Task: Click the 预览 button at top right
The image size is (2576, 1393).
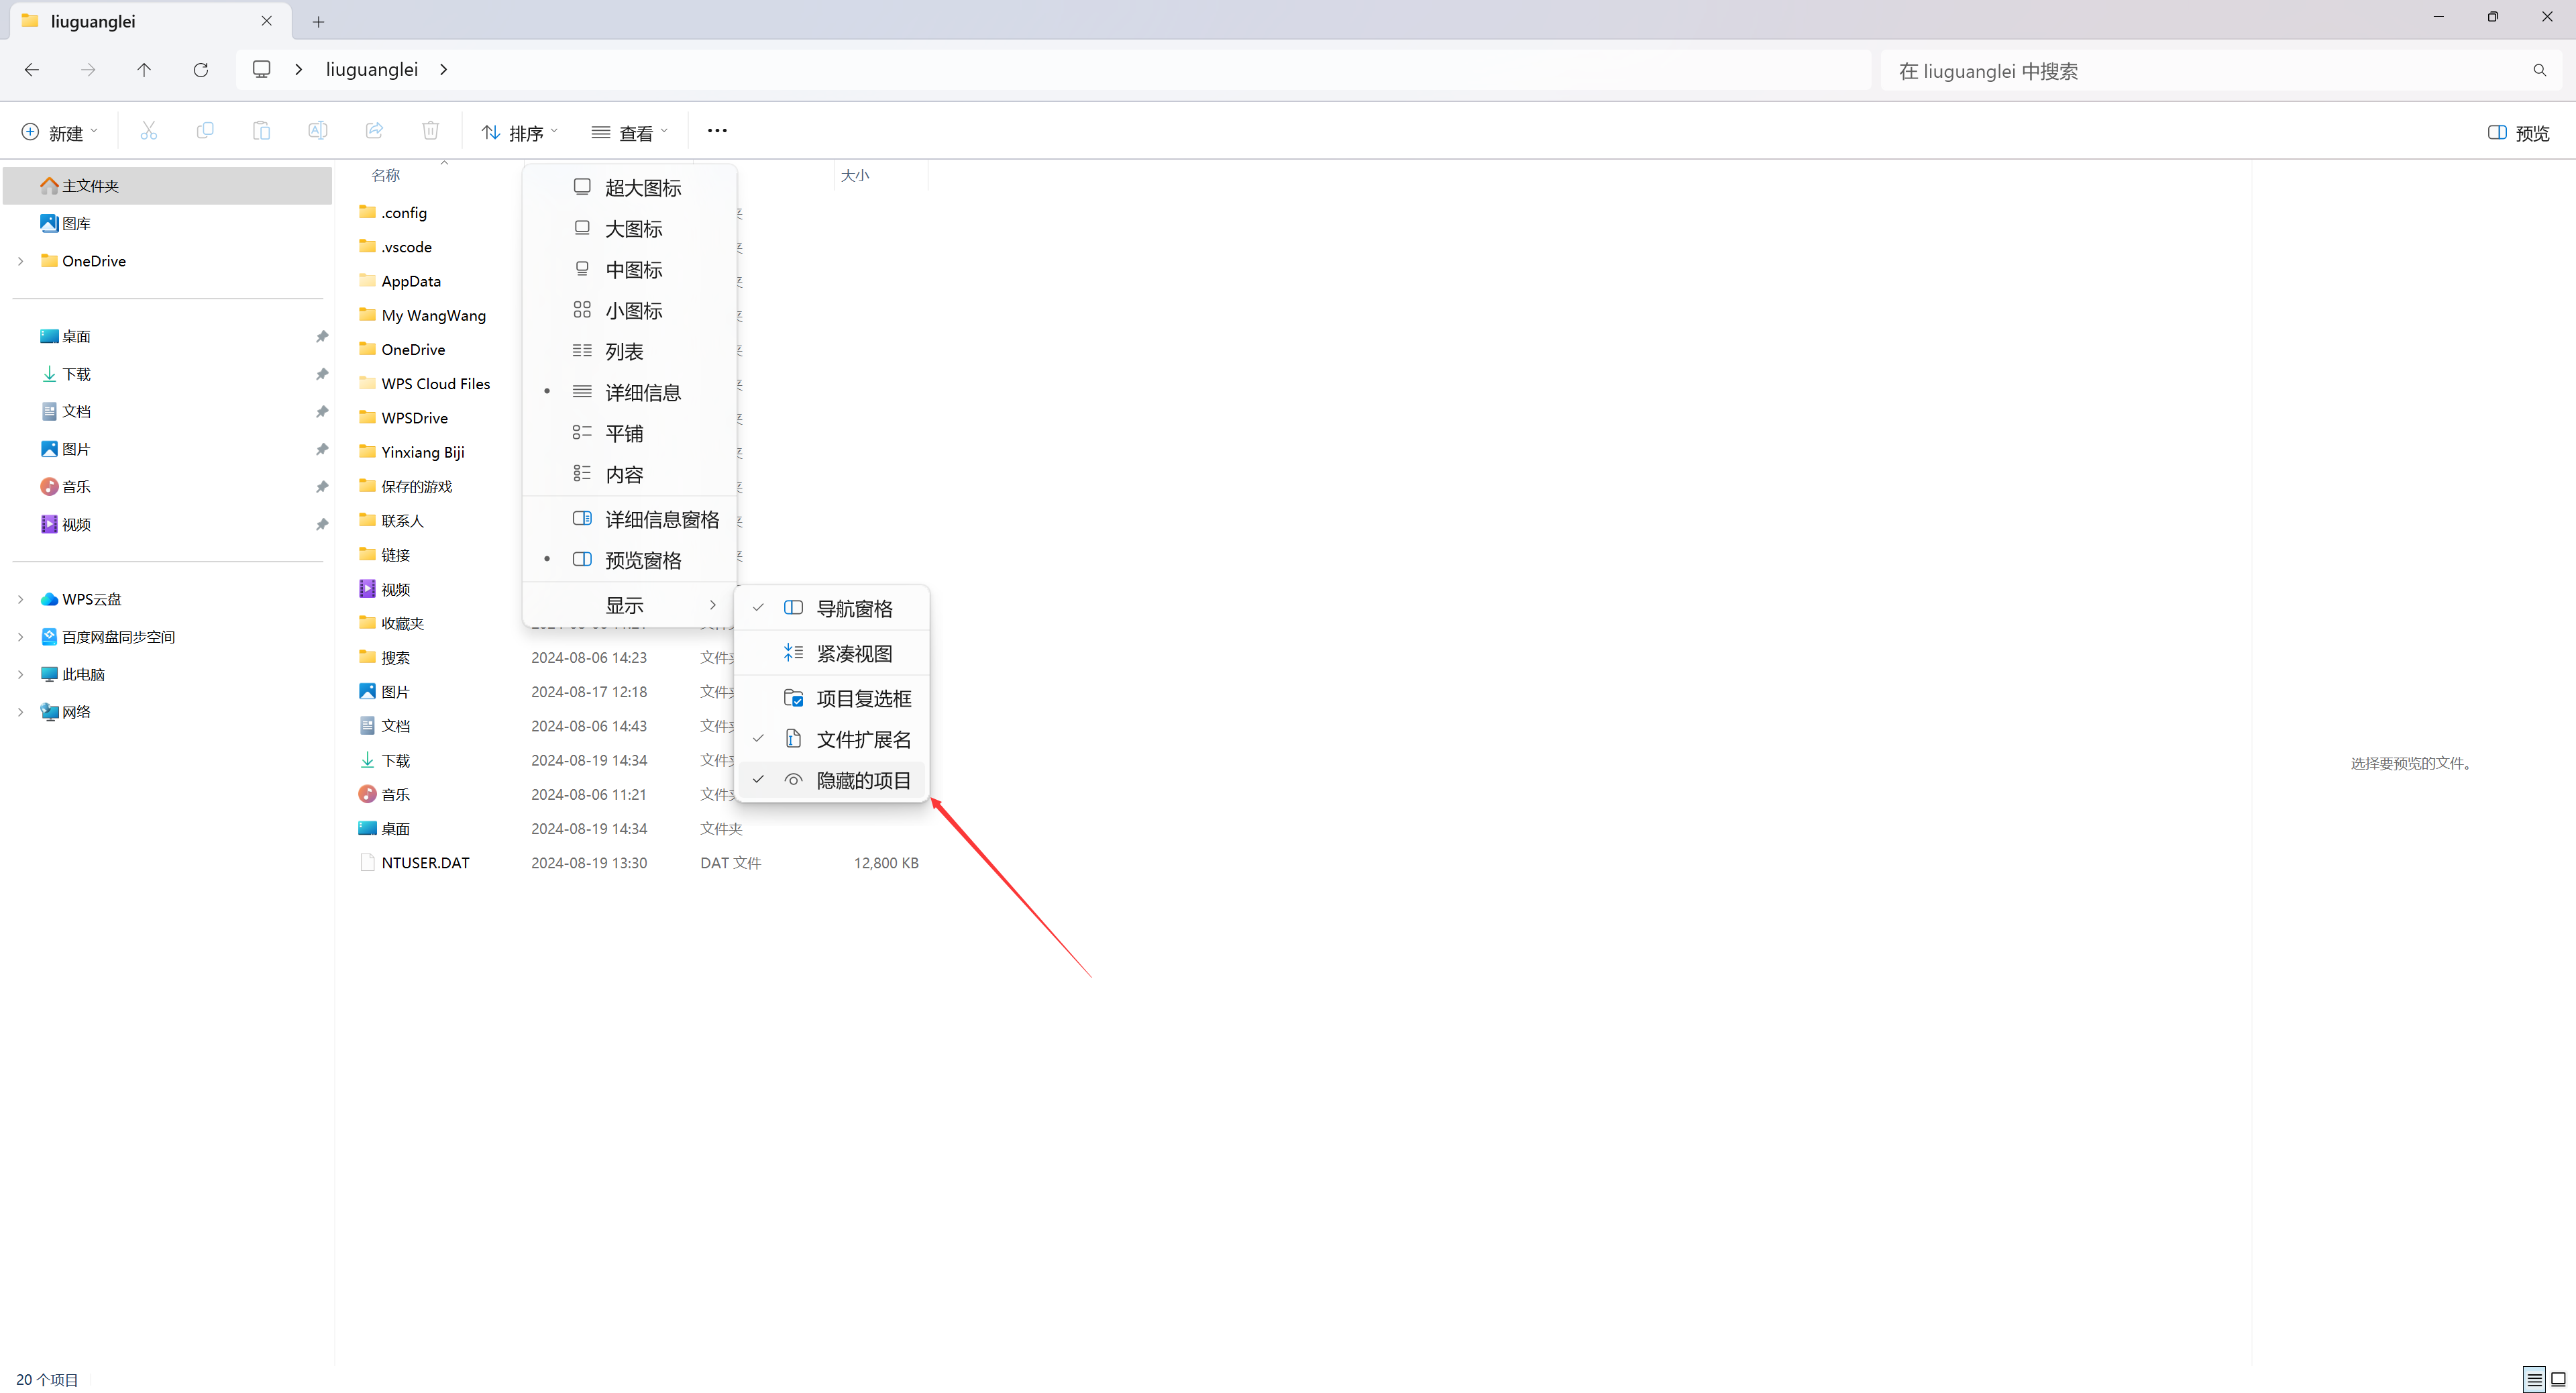Action: click(2518, 133)
